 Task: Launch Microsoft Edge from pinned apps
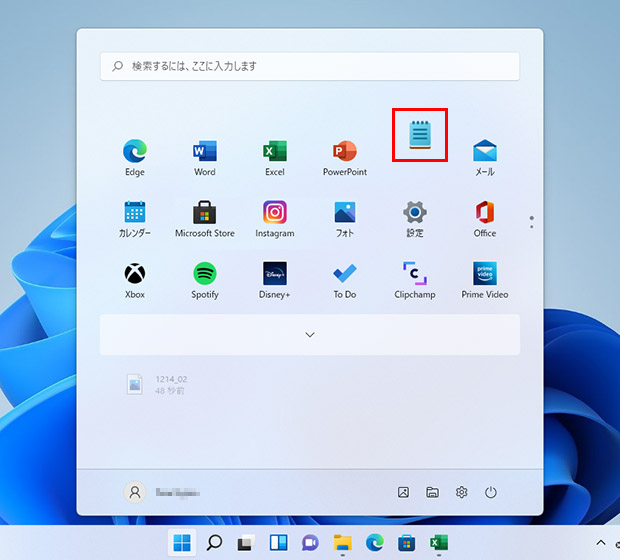(135, 153)
